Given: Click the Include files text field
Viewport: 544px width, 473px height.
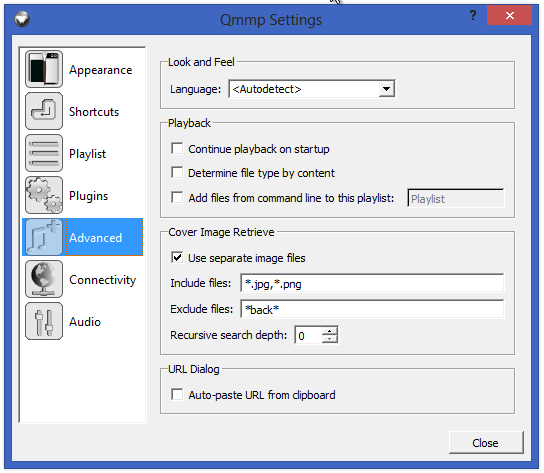Looking at the screenshot, I should coord(372,284).
